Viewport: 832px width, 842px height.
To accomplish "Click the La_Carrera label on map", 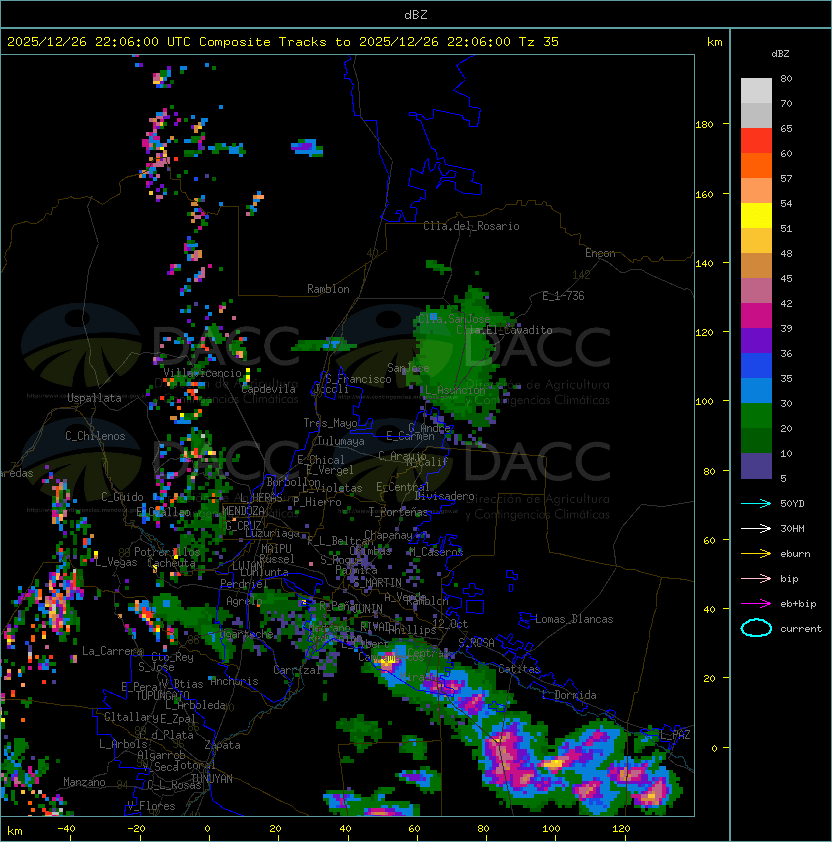I will click(x=113, y=651).
